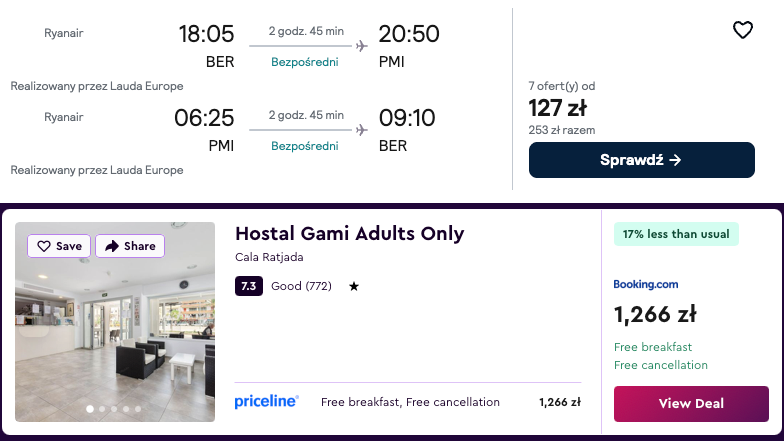Select the second photo carousel dot
The image size is (784, 441).
pos(102,409)
